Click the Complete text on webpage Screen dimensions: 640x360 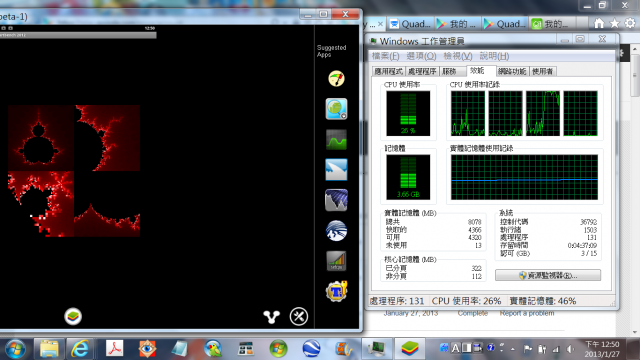click(473, 313)
